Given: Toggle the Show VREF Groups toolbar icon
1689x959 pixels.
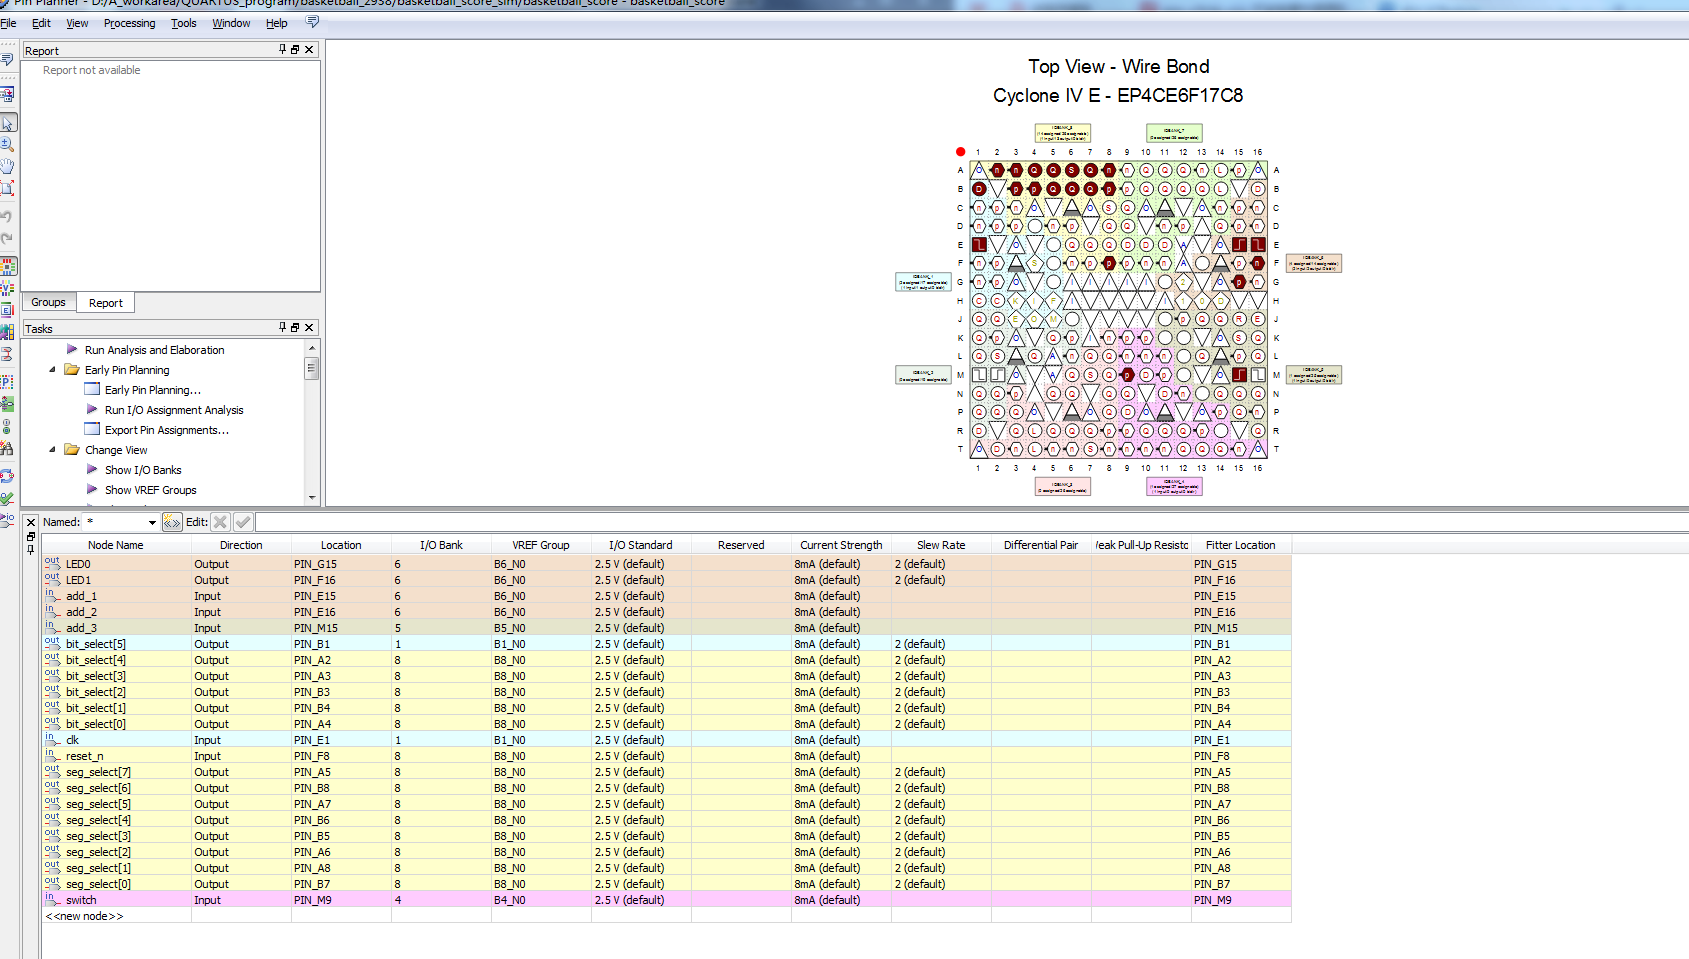Looking at the screenshot, I should click(7, 289).
